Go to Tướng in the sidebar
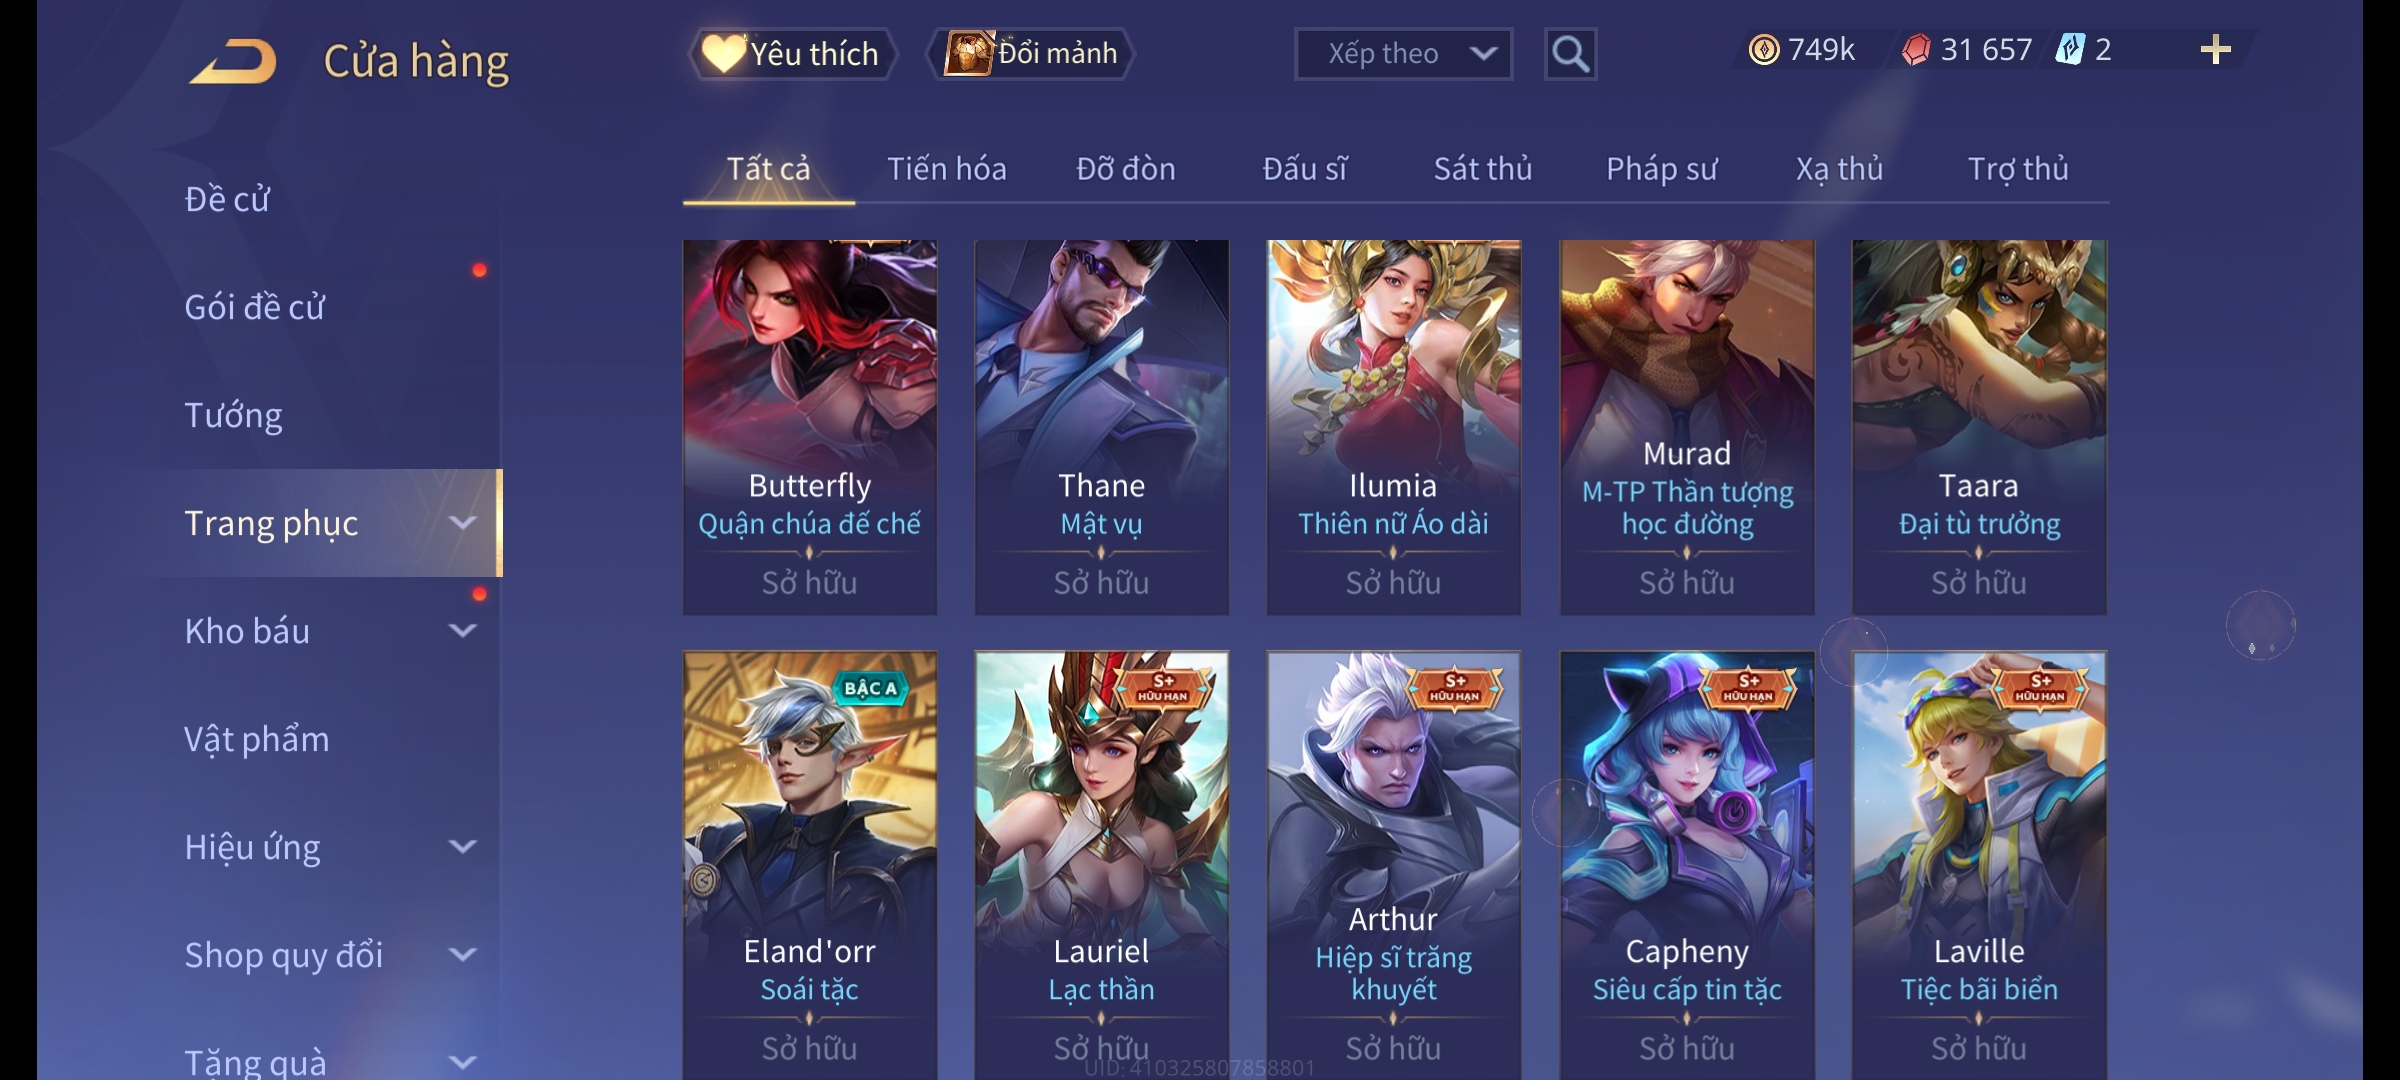The width and height of the screenshot is (2400, 1080). coord(233,415)
